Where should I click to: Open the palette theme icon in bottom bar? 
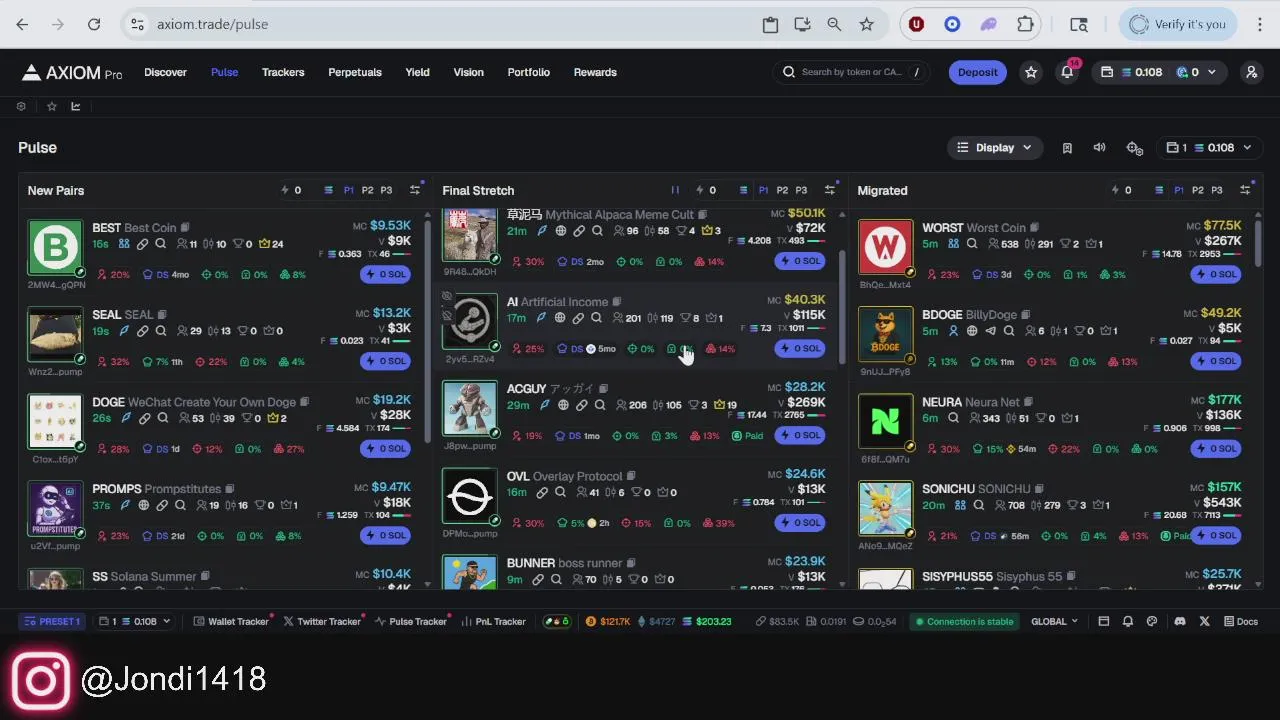tap(1152, 621)
